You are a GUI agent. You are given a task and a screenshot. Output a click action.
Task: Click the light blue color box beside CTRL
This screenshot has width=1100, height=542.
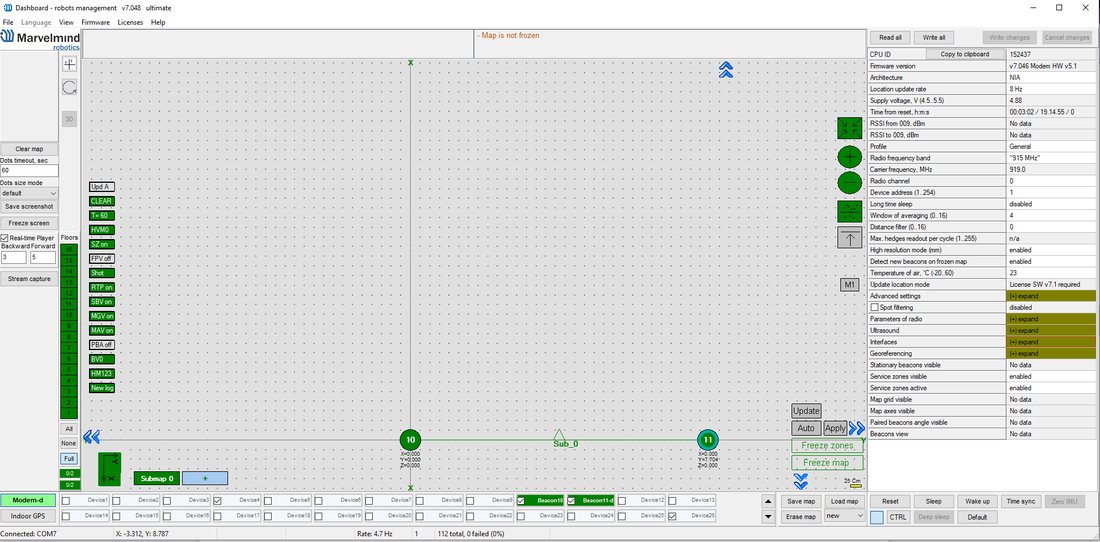(877, 517)
